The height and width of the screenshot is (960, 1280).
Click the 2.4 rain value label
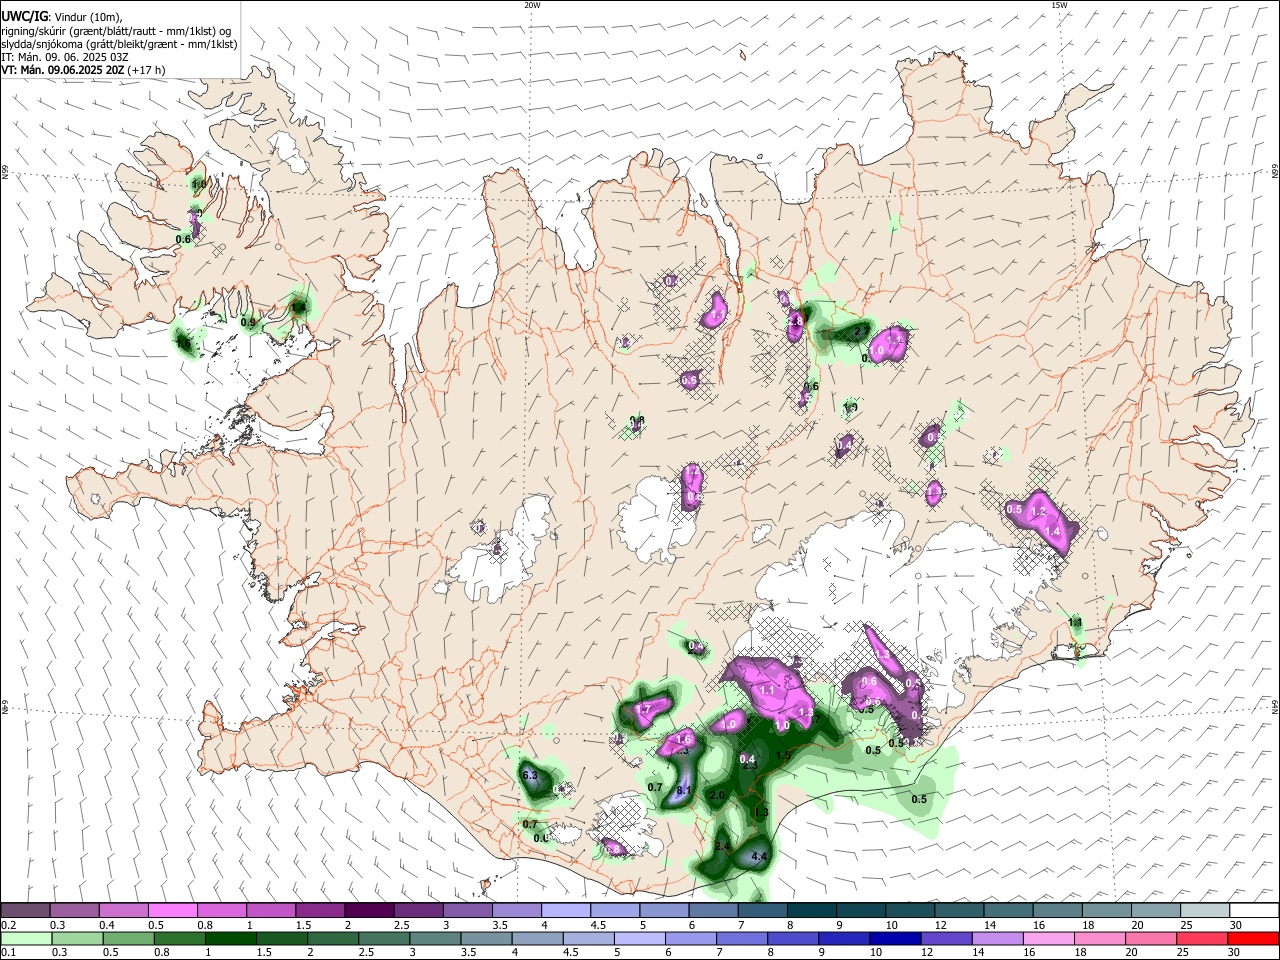pos(723,847)
